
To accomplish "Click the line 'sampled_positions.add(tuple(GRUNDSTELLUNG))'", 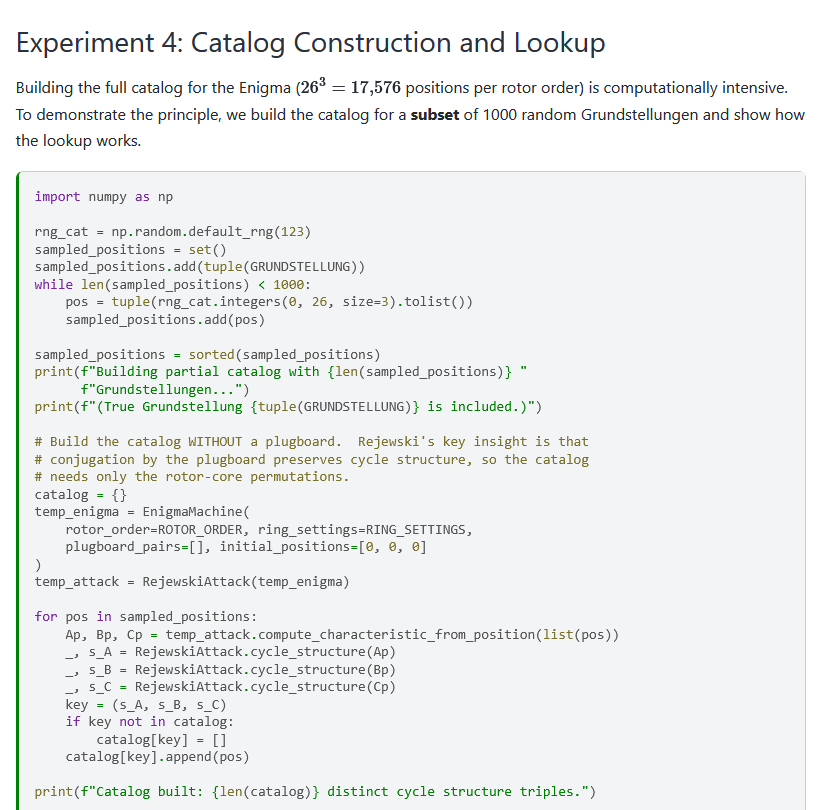I will point(200,267).
